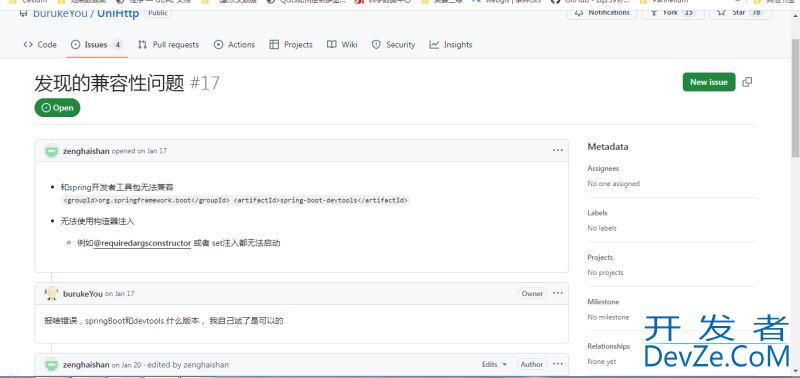Click the Labels heading in Metadata
800x378 pixels.
coord(597,213)
